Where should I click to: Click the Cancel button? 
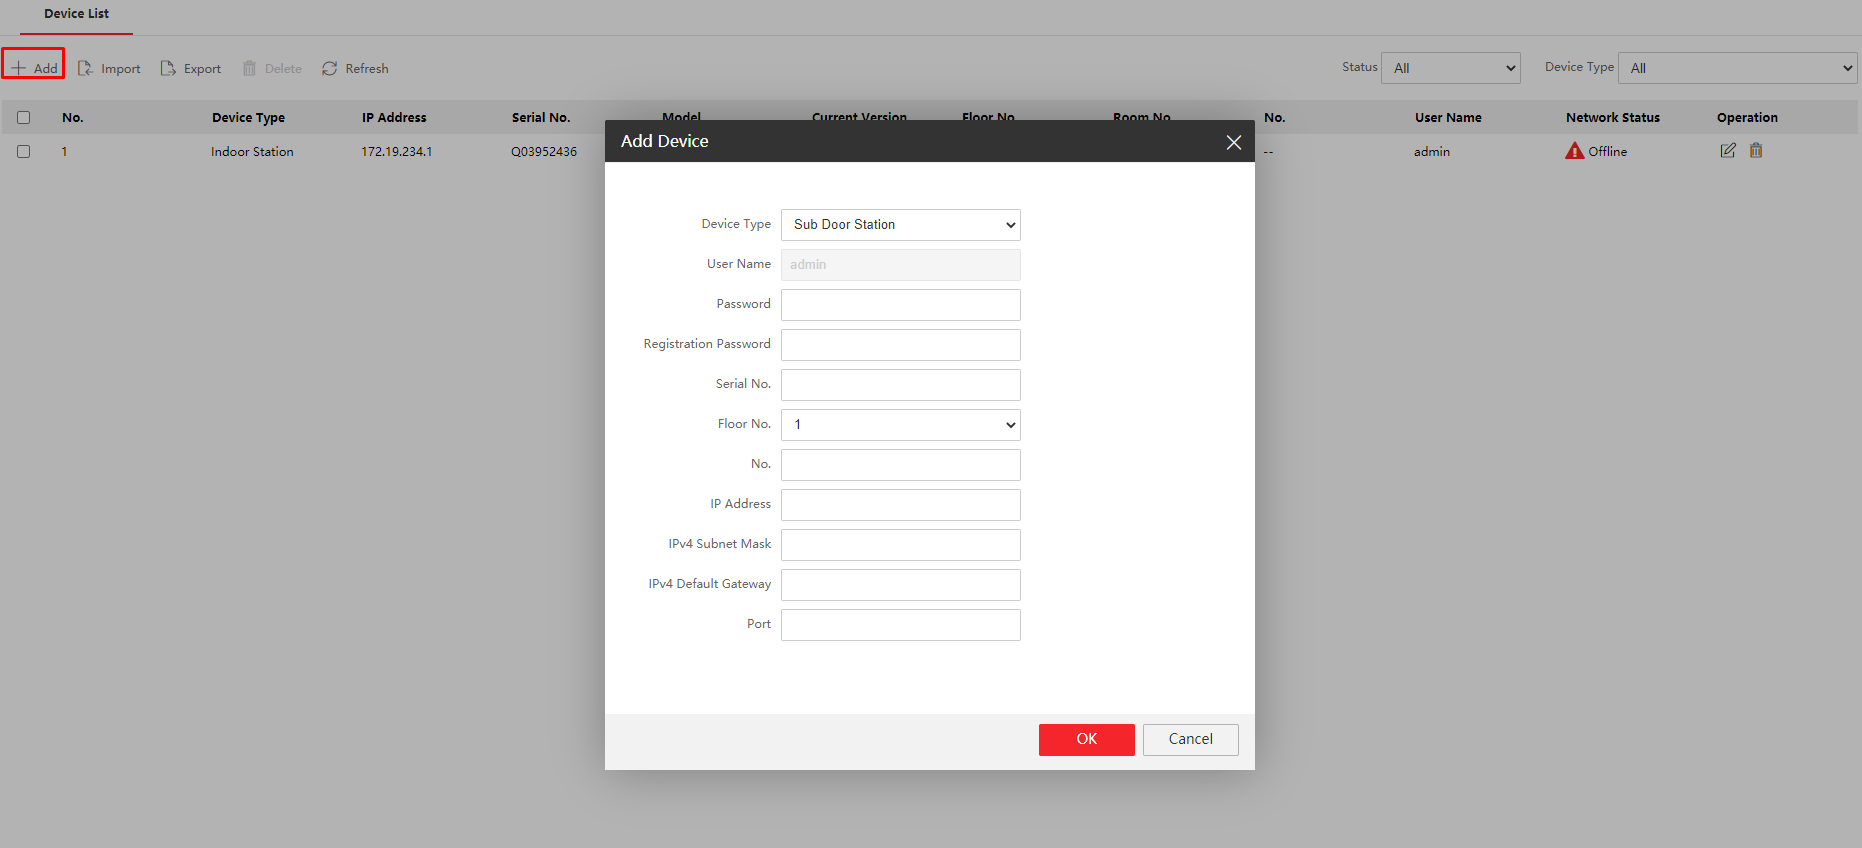click(x=1191, y=740)
